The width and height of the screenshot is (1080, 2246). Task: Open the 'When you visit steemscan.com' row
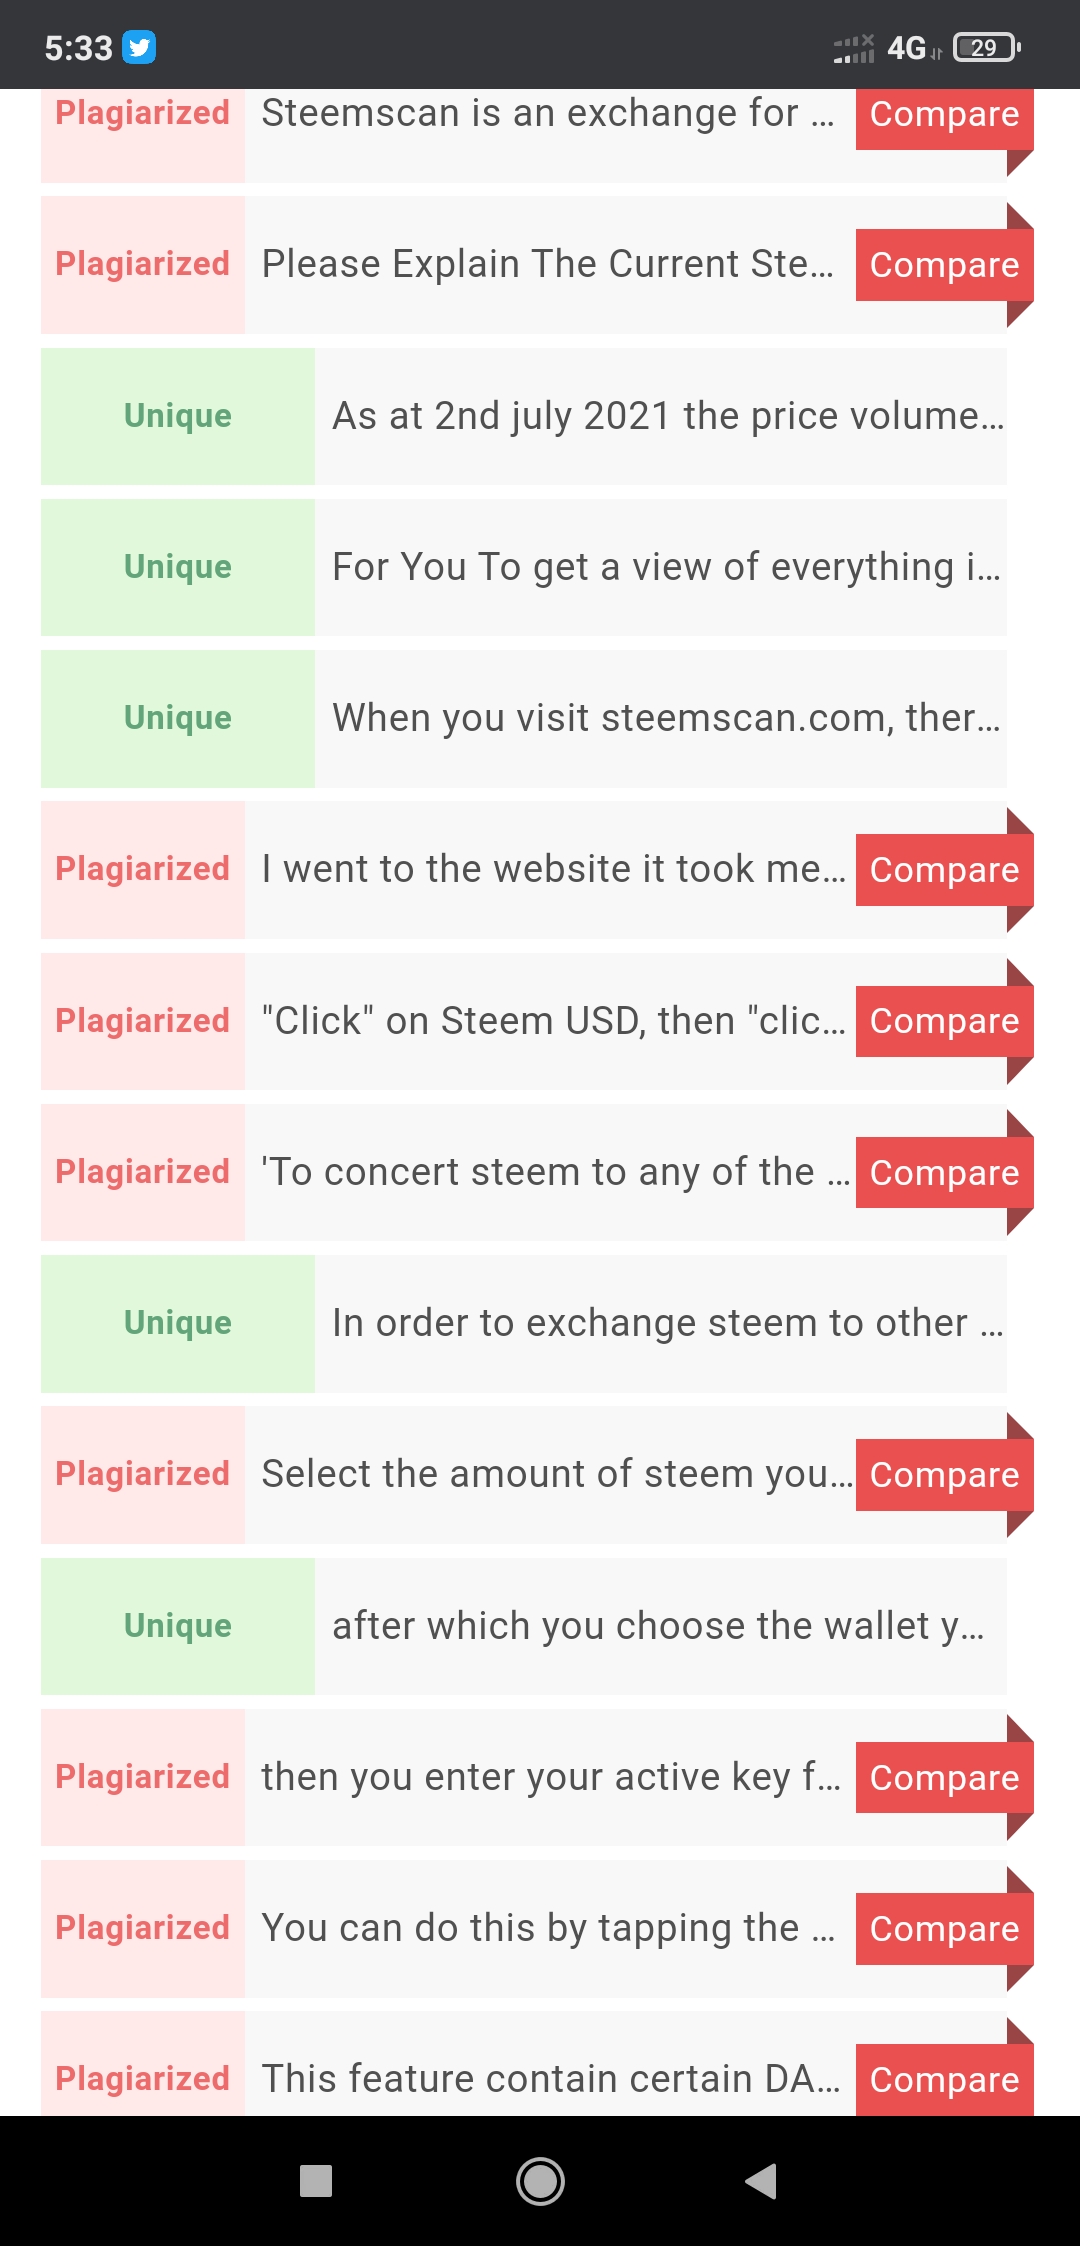(x=523, y=718)
